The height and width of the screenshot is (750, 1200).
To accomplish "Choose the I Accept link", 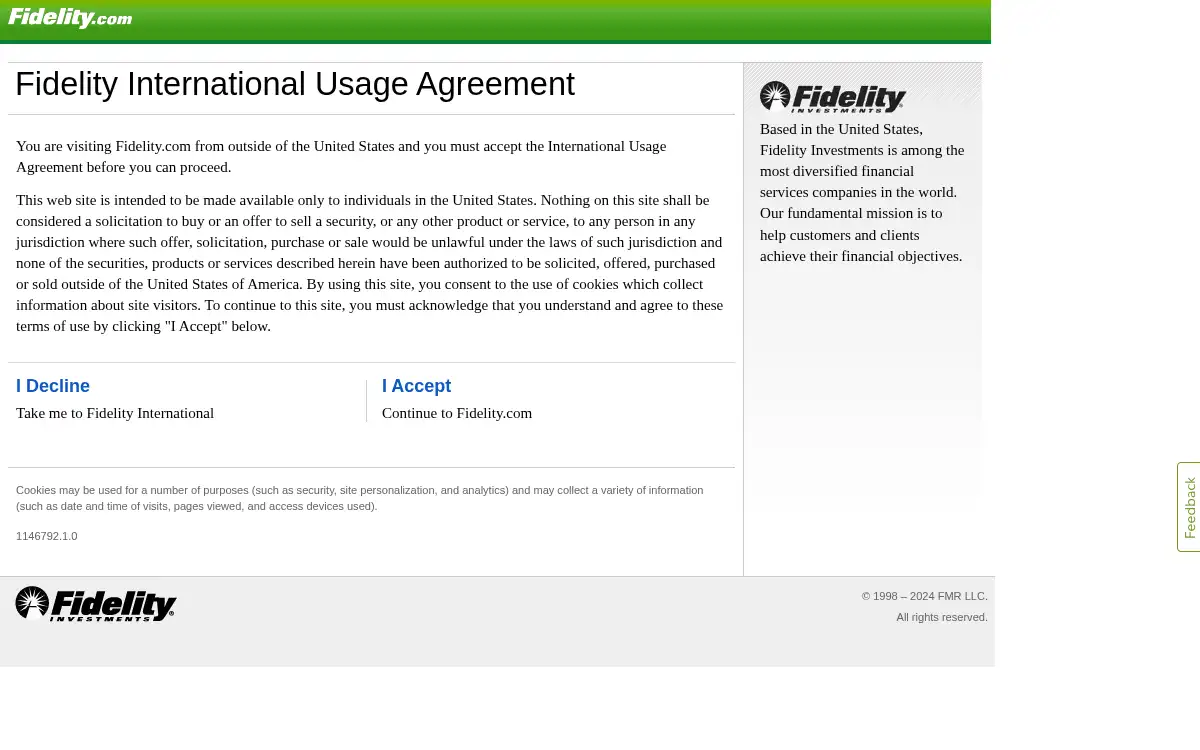I will coord(416,386).
